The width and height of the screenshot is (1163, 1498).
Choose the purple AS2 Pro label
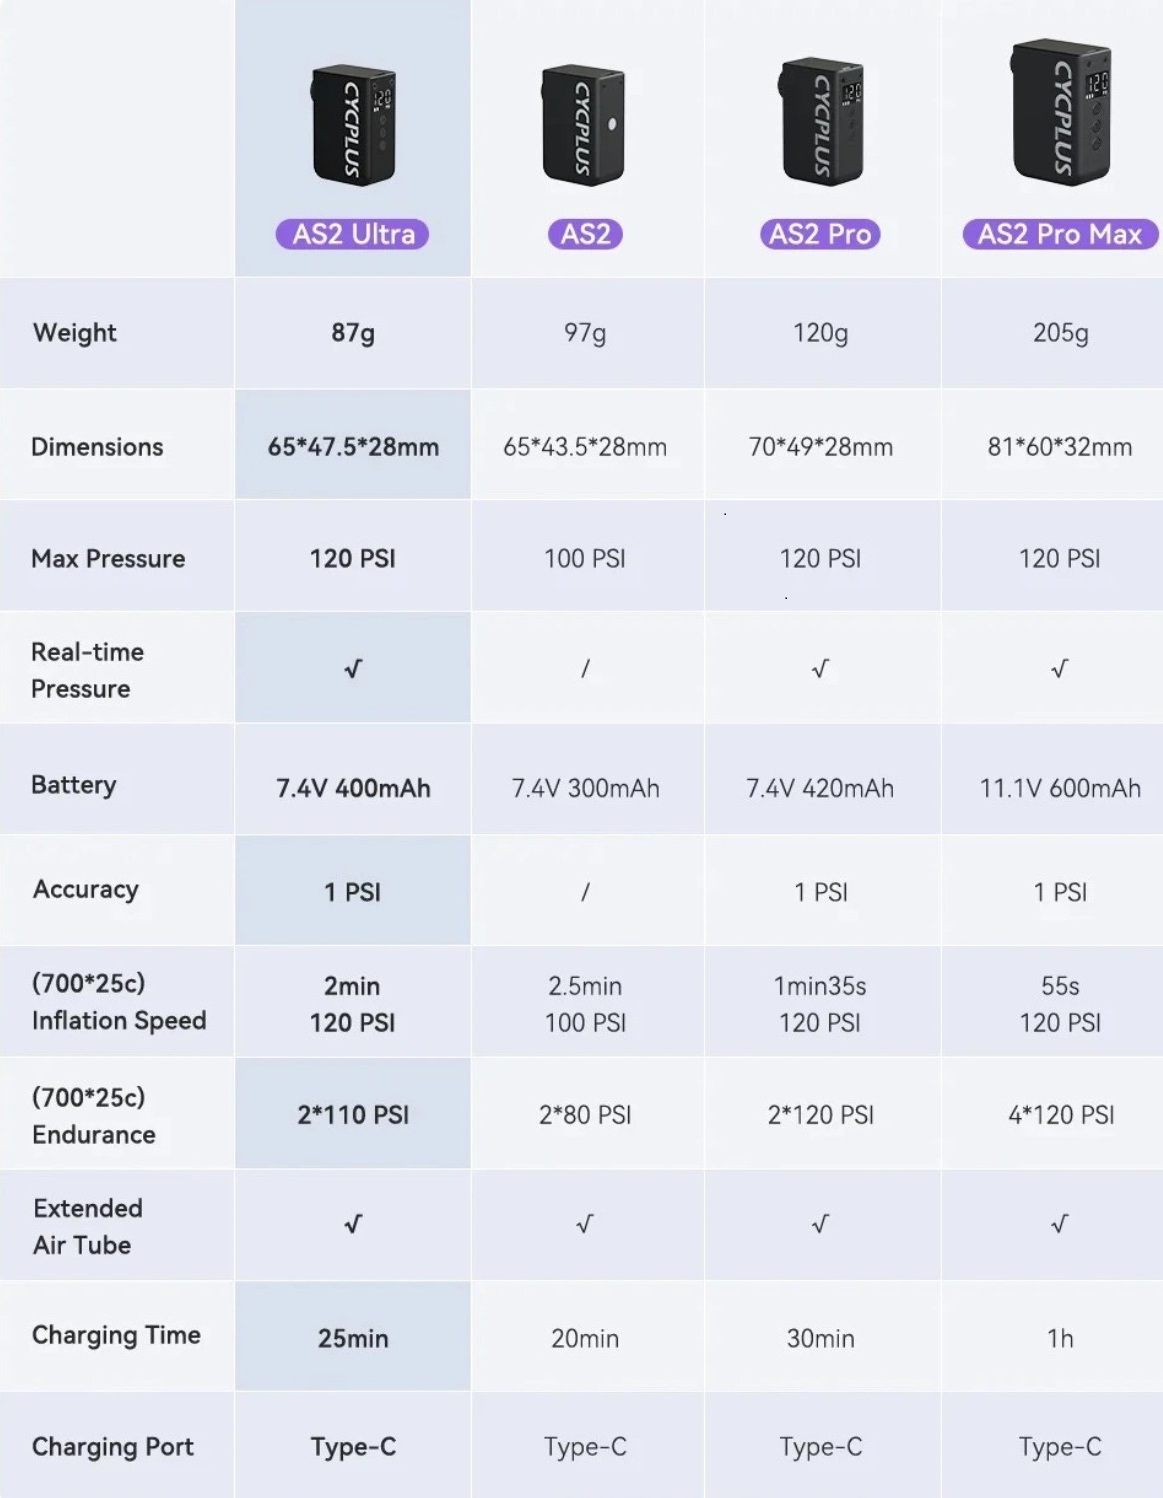coord(820,234)
